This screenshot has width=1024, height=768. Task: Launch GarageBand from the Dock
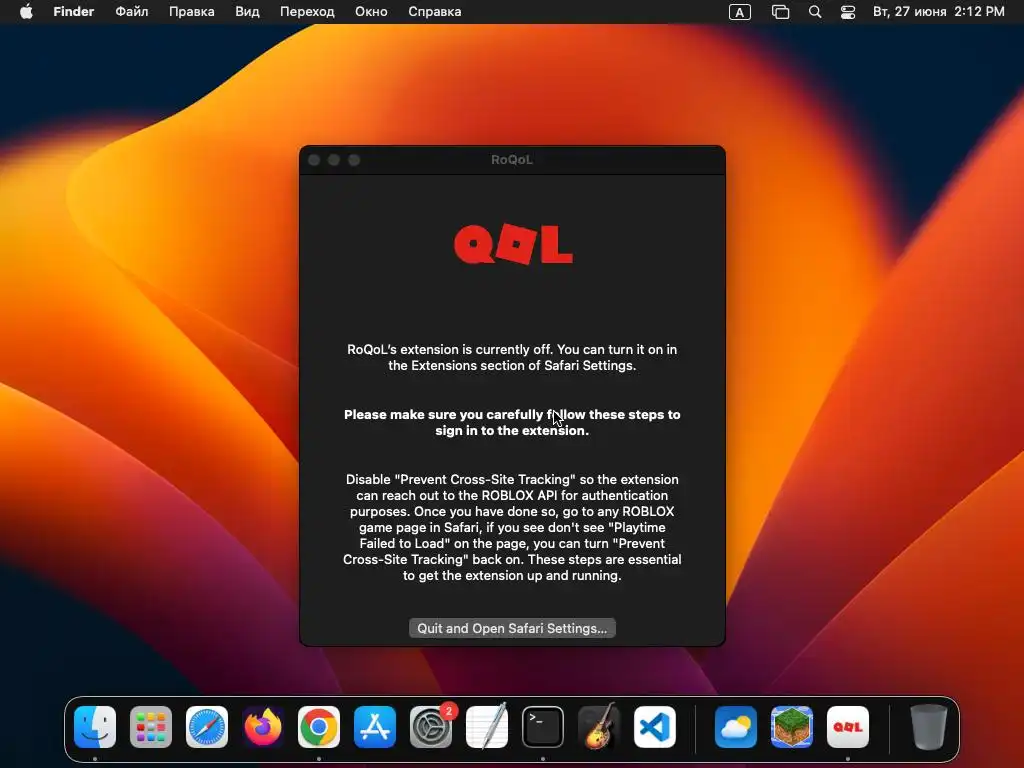coord(599,727)
